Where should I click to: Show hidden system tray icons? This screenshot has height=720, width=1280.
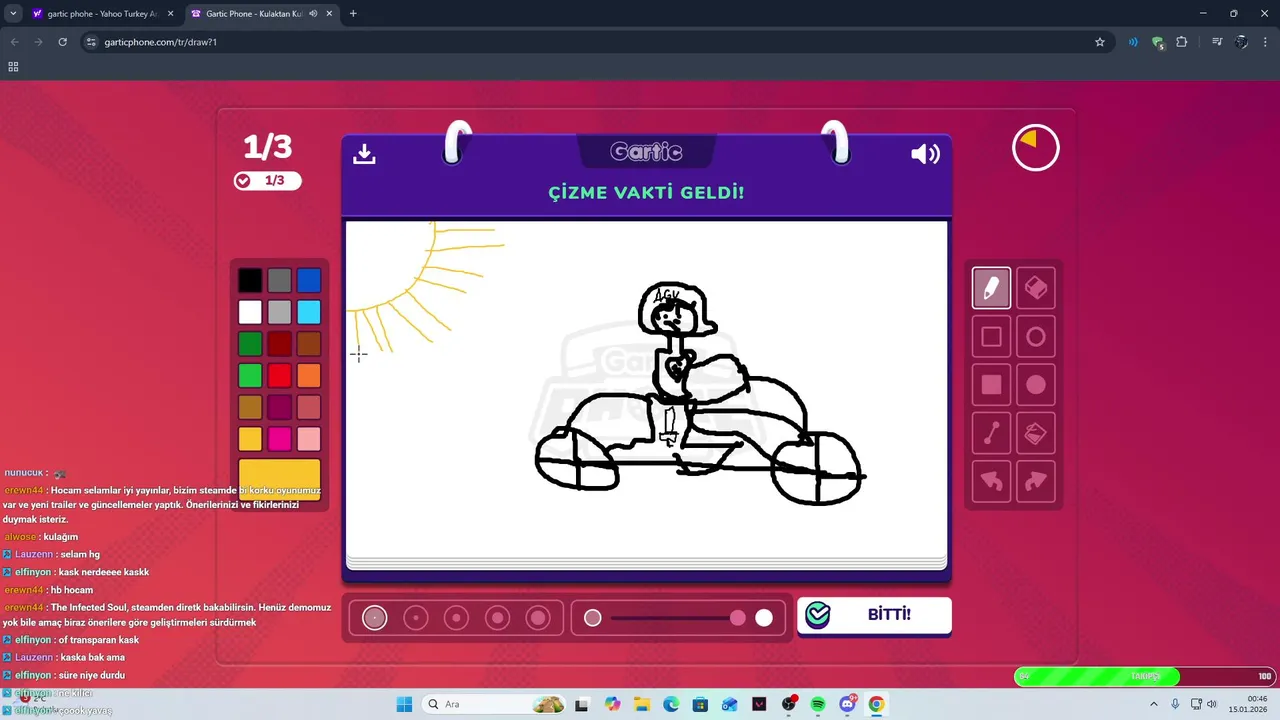click(1152, 704)
